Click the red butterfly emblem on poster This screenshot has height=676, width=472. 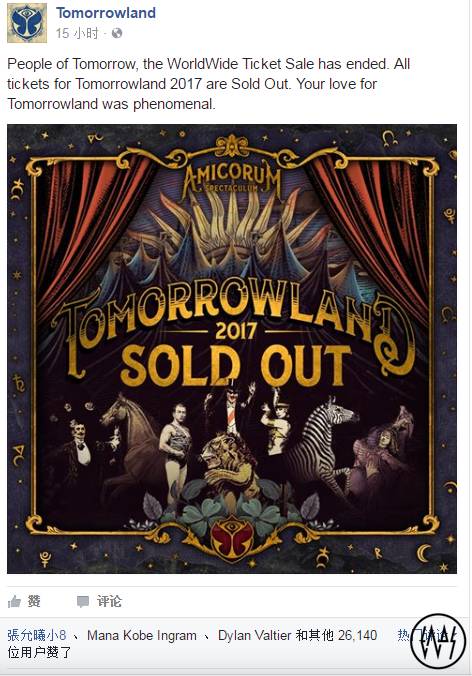click(232, 538)
